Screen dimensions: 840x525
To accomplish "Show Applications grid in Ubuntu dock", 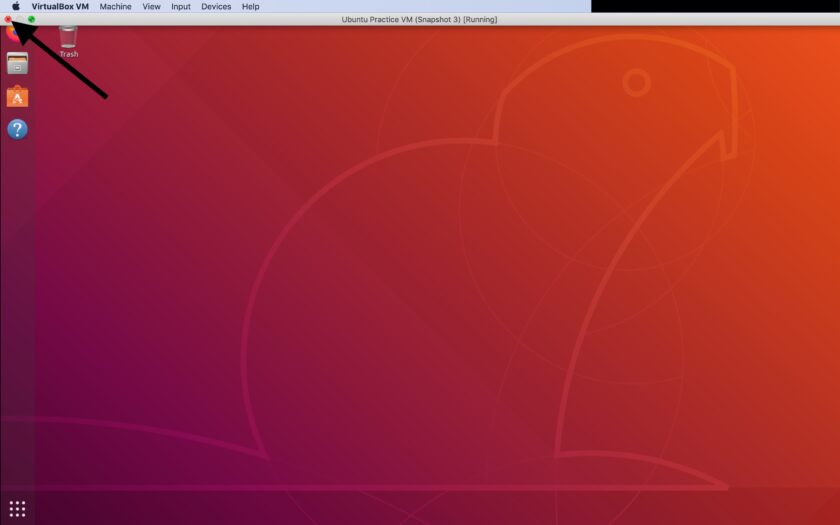I will tap(17, 509).
